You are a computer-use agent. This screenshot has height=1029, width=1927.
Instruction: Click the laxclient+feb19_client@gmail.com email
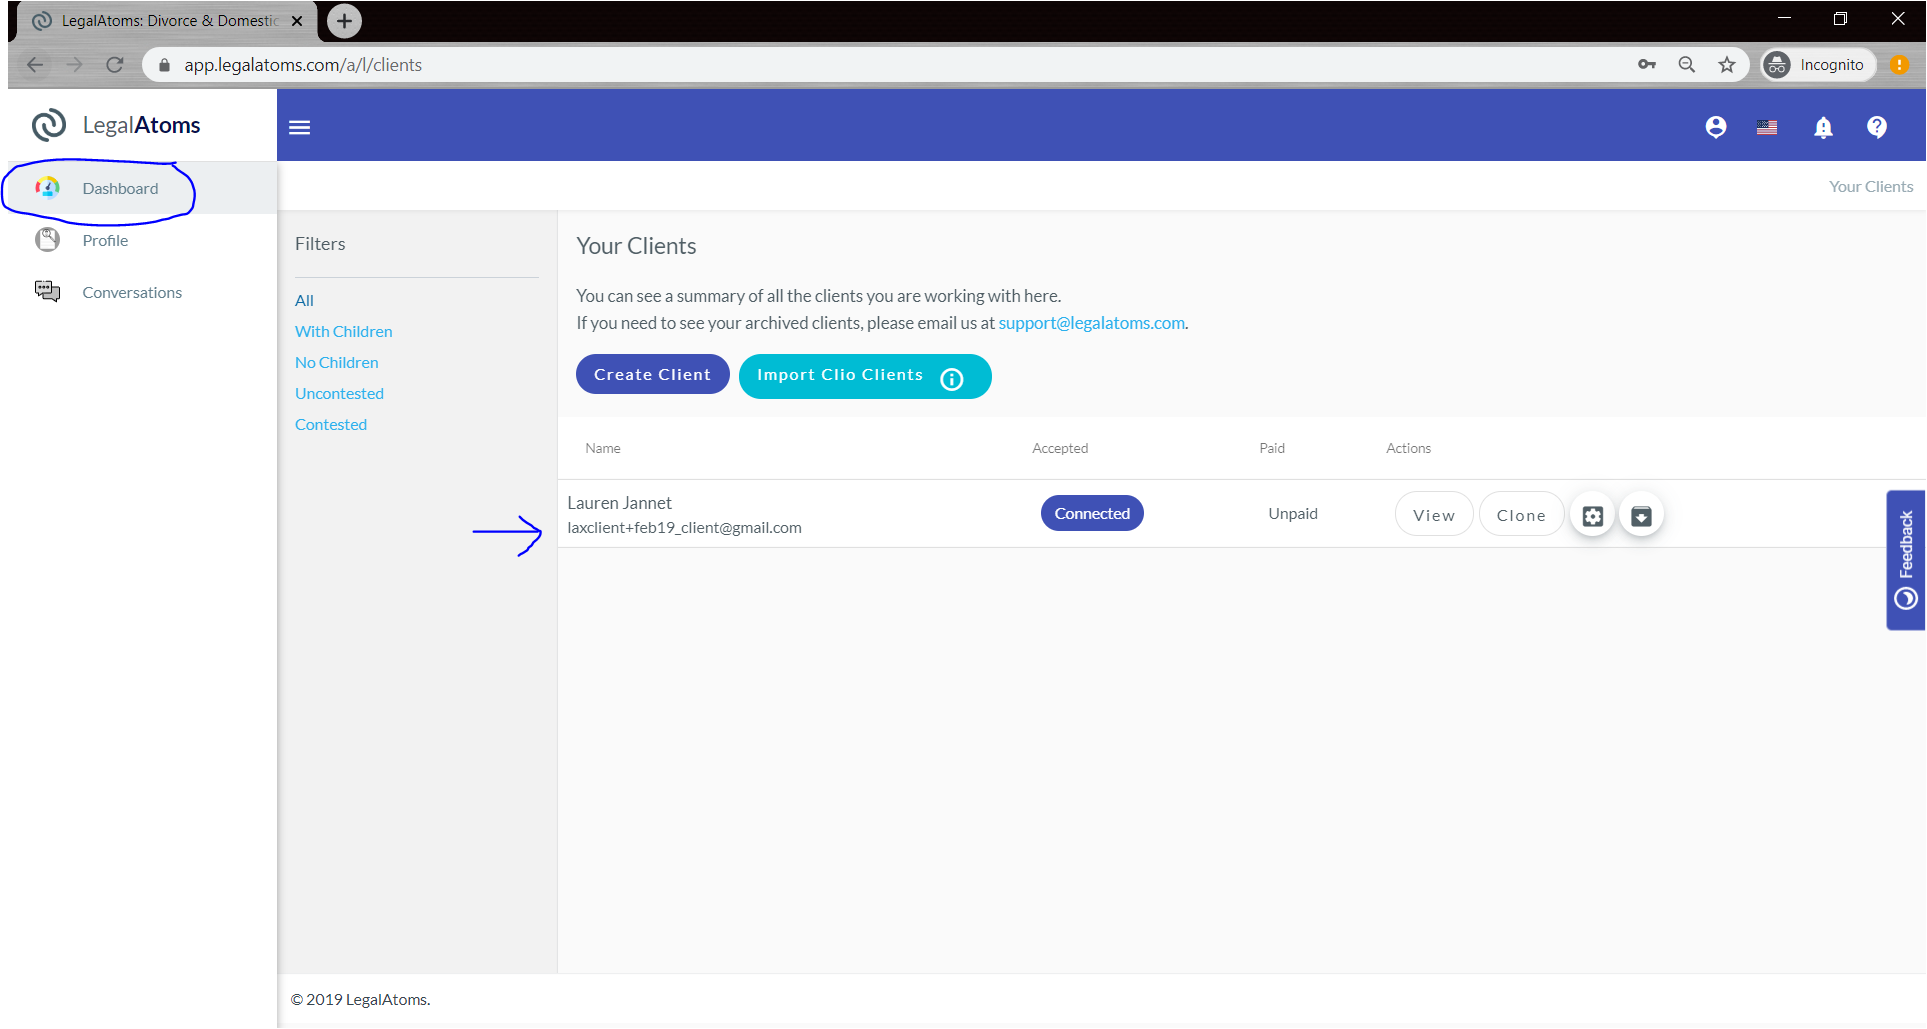684,528
